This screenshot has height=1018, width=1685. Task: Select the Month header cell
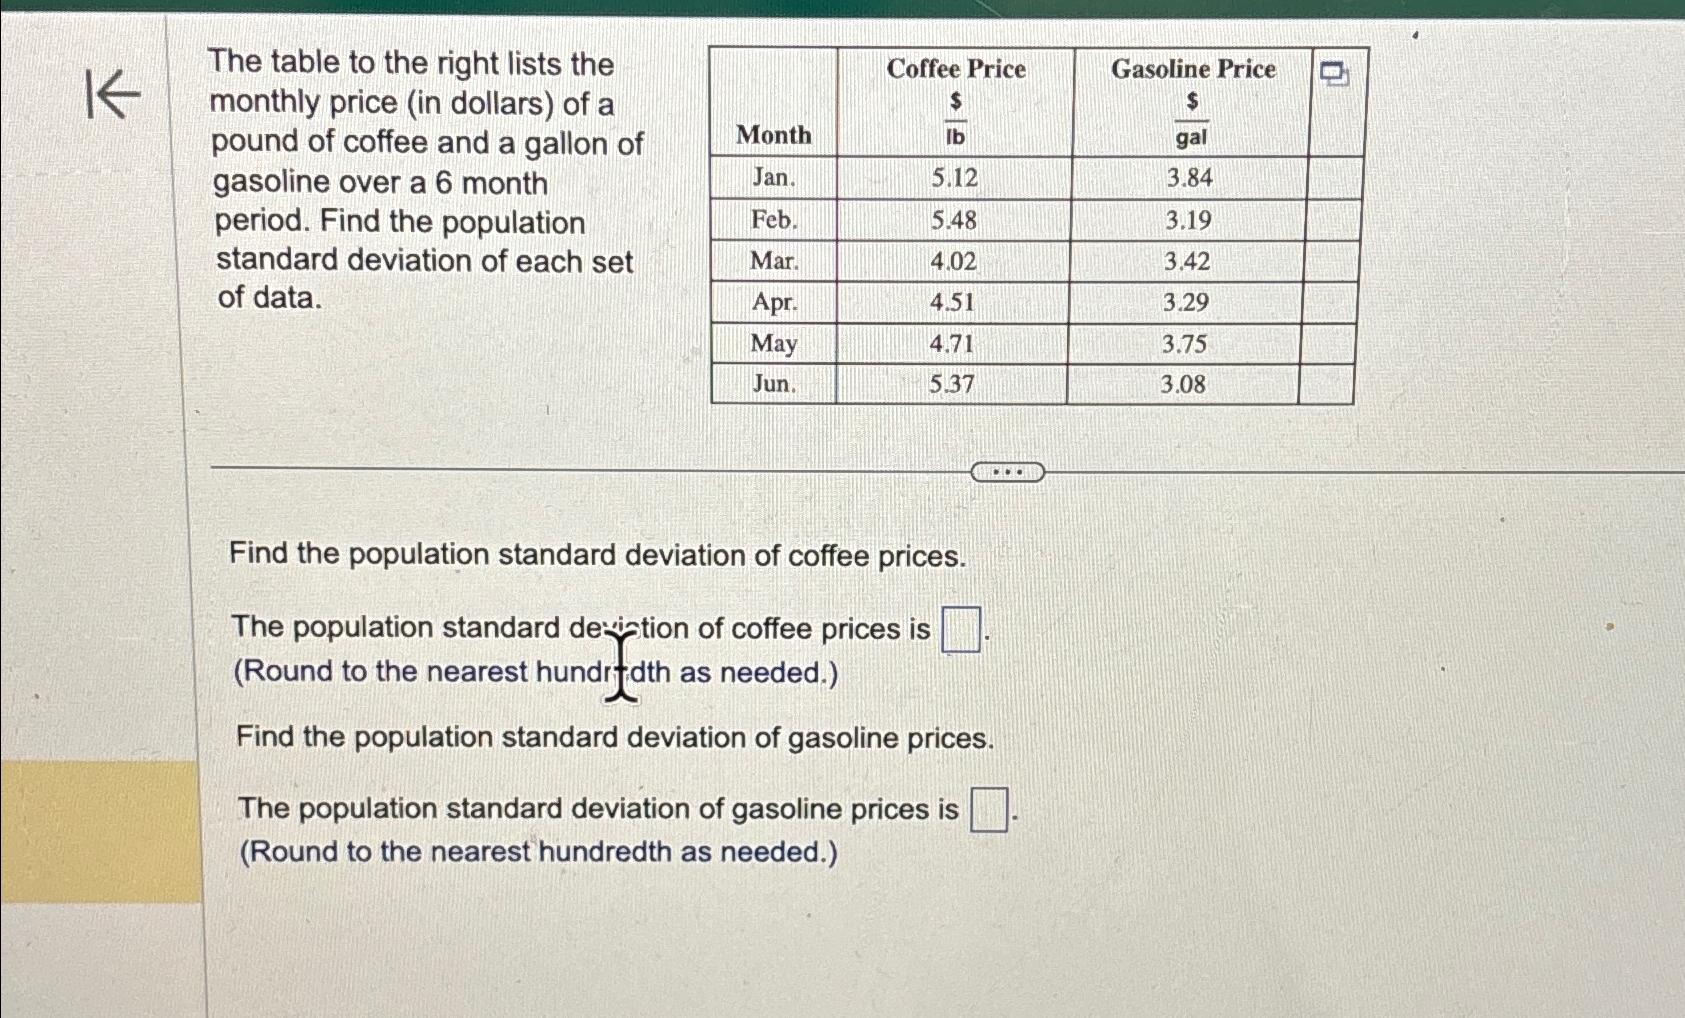[775, 135]
